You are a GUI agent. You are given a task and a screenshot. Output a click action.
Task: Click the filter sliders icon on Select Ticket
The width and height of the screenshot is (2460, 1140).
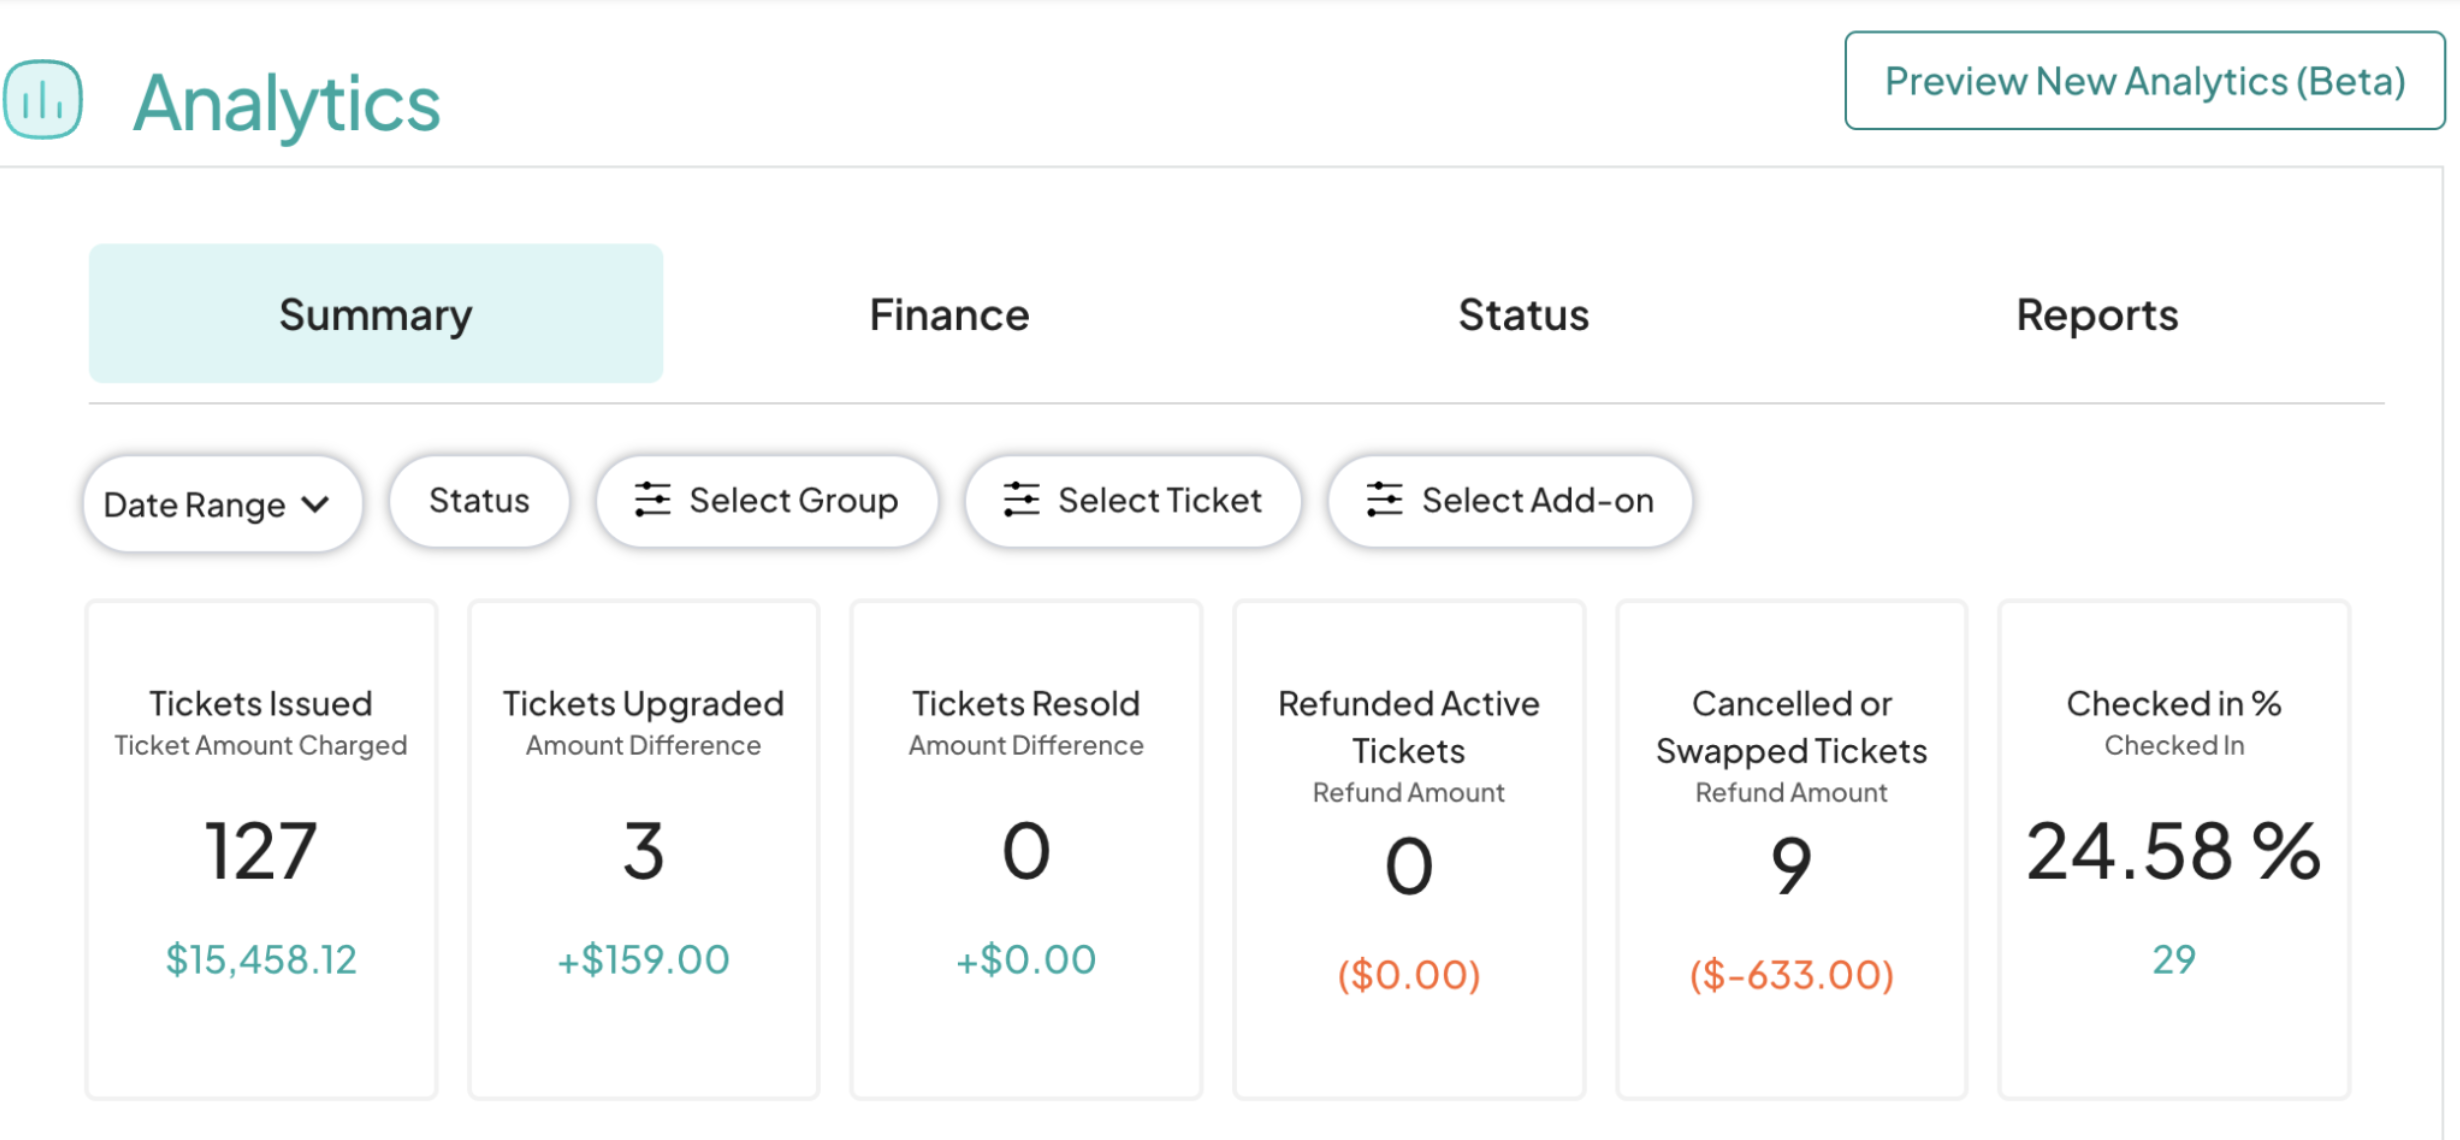tap(1021, 499)
